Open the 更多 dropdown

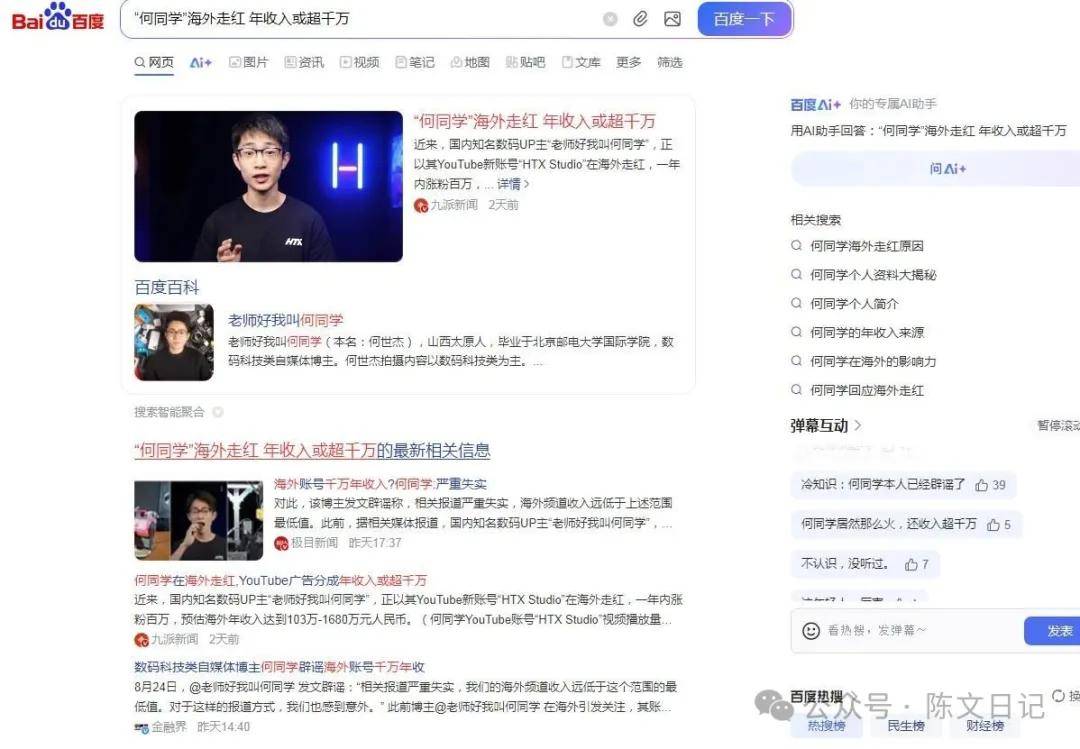click(x=627, y=61)
